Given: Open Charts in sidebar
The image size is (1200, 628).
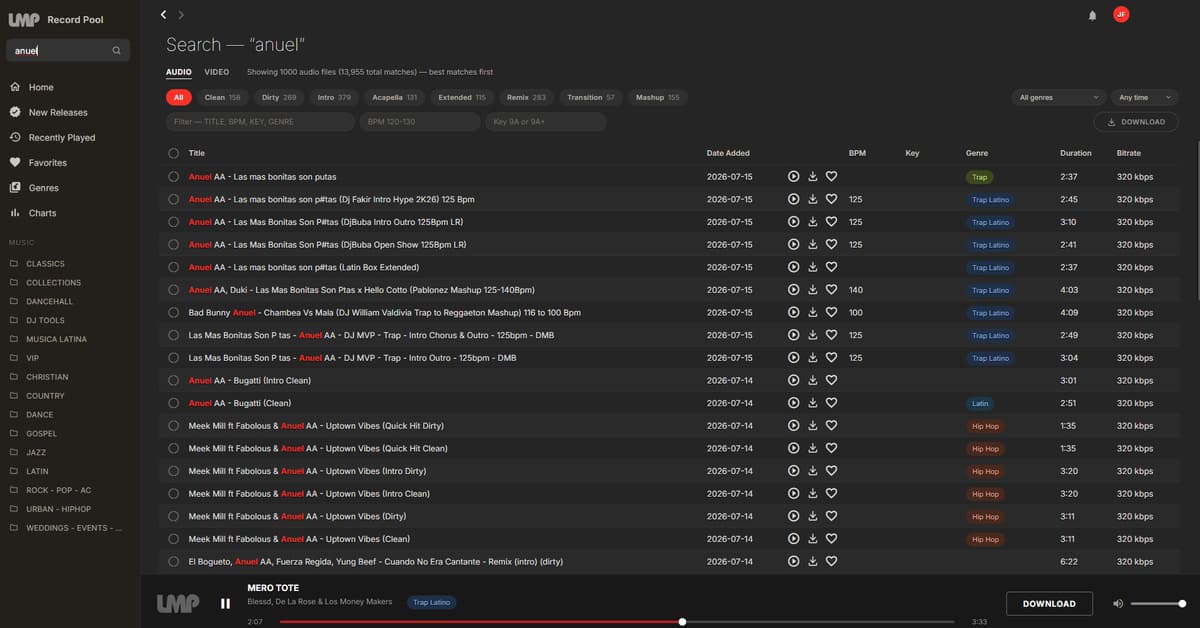Looking at the screenshot, I should point(42,213).
